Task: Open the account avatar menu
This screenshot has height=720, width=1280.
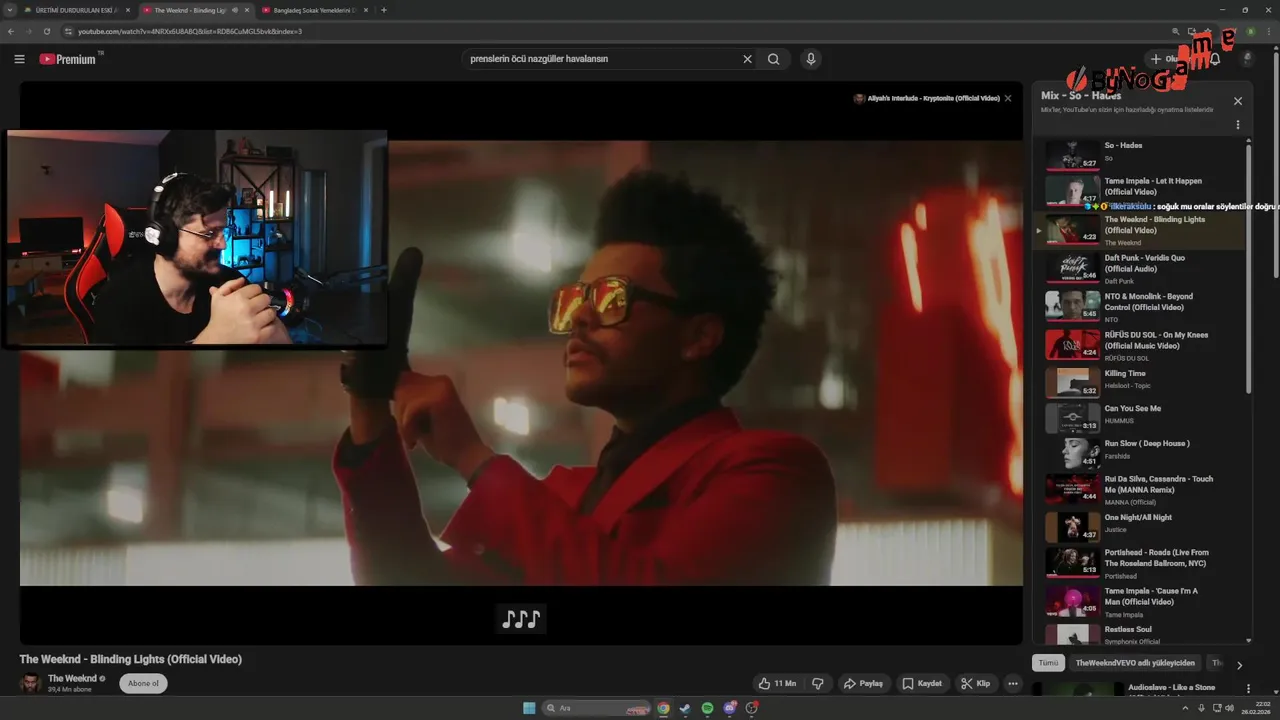Action: click(x=1247, y=59)
